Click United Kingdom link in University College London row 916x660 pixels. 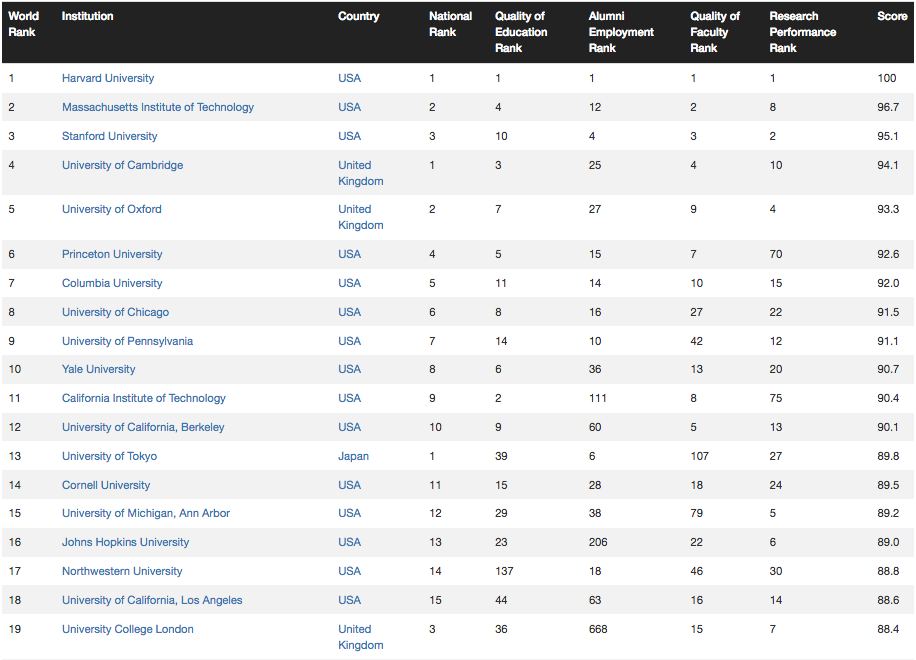[x=360, y=637]
